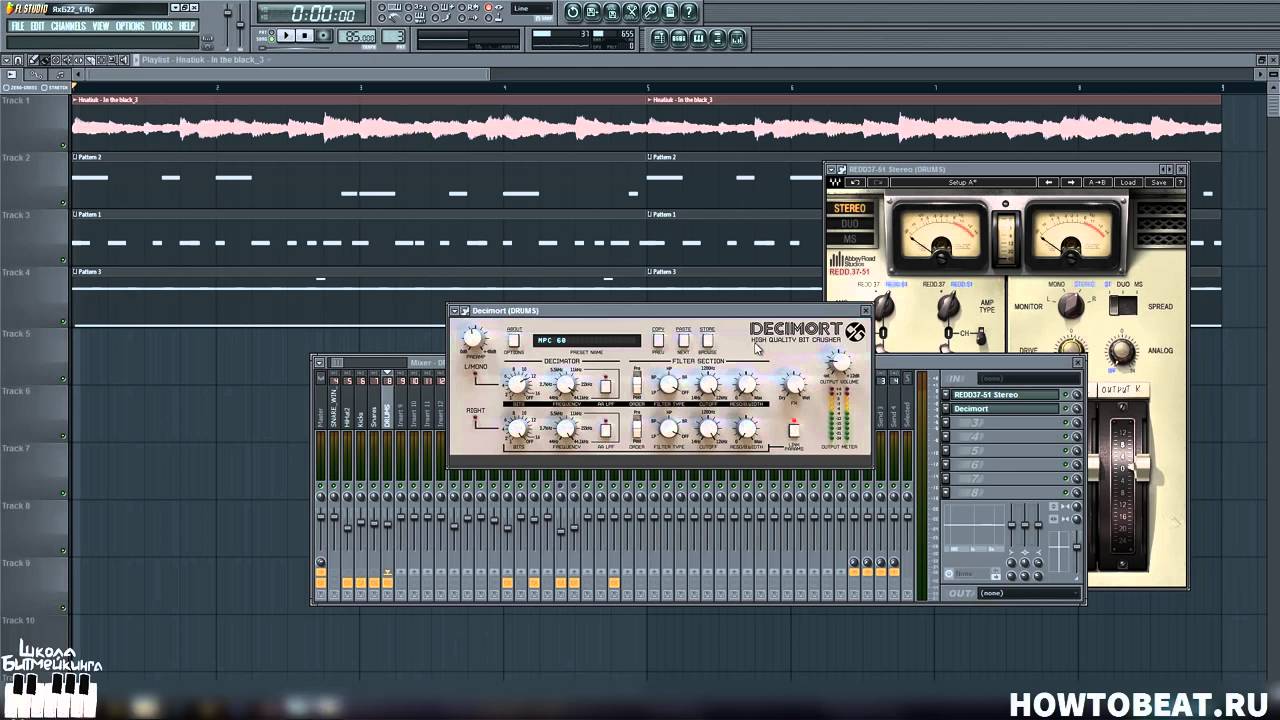Click the Decimort Browse presets button
The width and height of the screenshot is (1280, 720).
pos(707,341)
